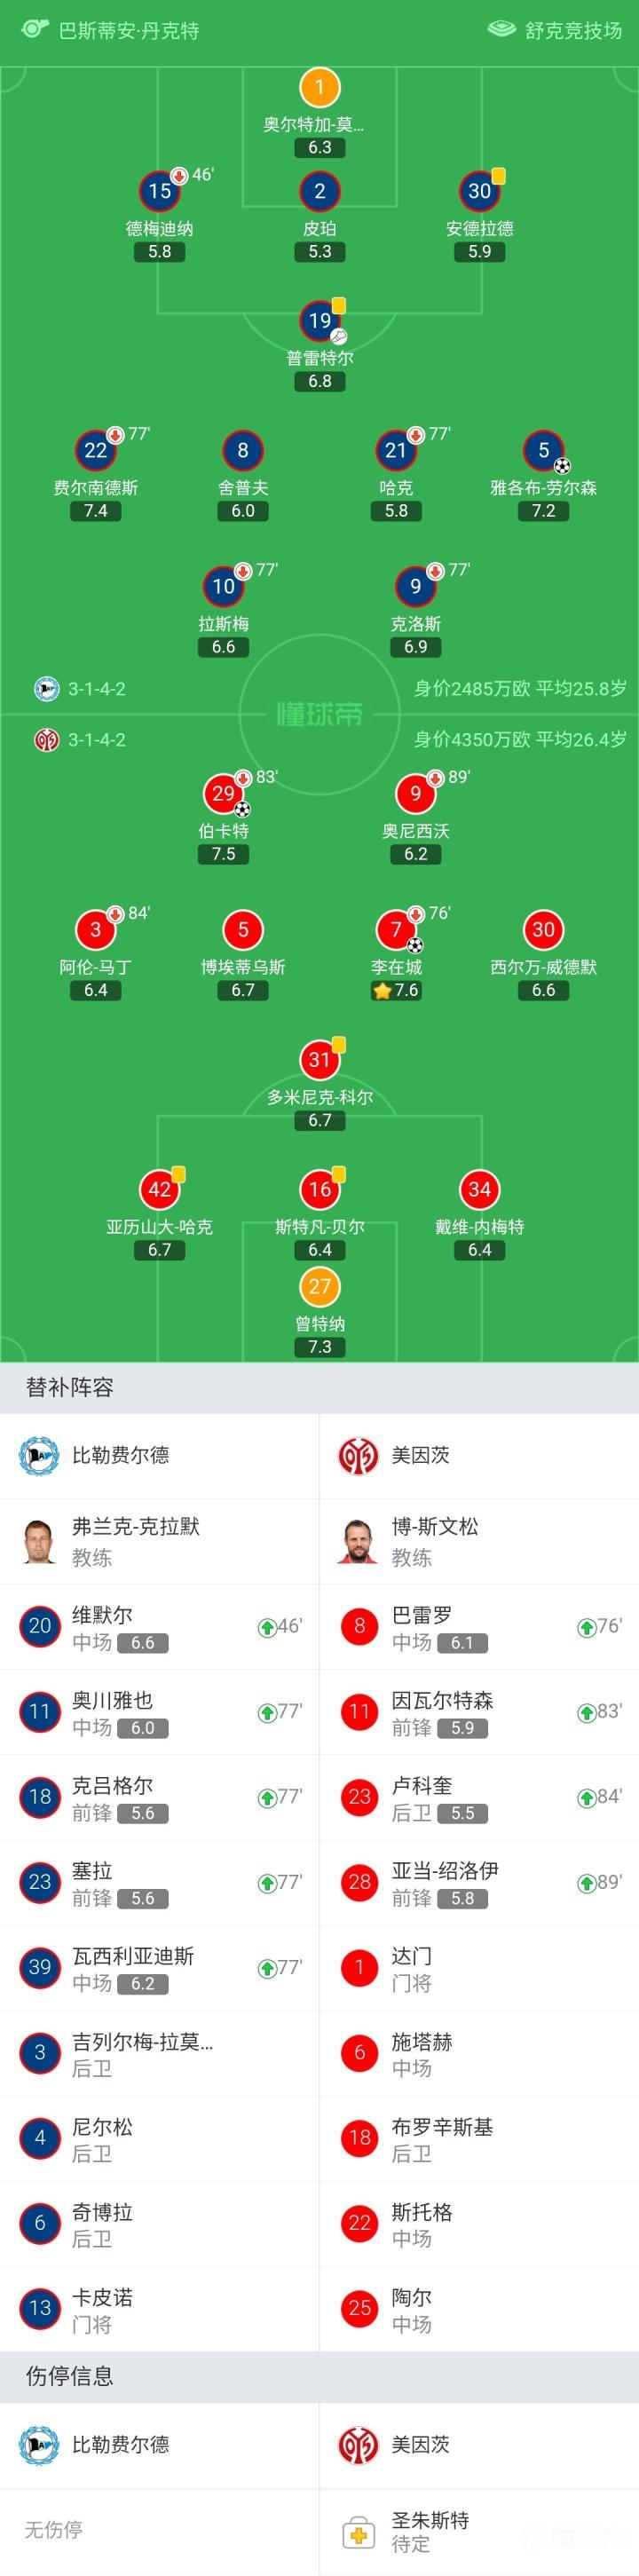Select player number 19 普雷特尔 badge
Viewport: 639px width, 2576px height.
(320, 321)
